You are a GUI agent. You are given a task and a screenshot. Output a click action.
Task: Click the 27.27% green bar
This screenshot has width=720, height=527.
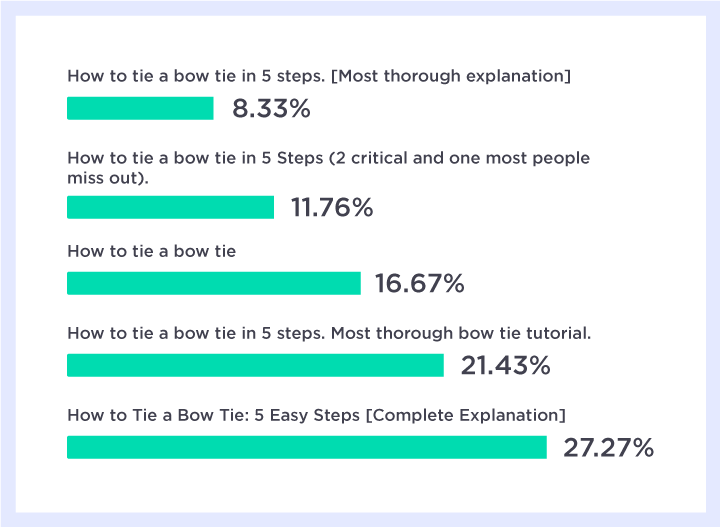coord(307,447)
